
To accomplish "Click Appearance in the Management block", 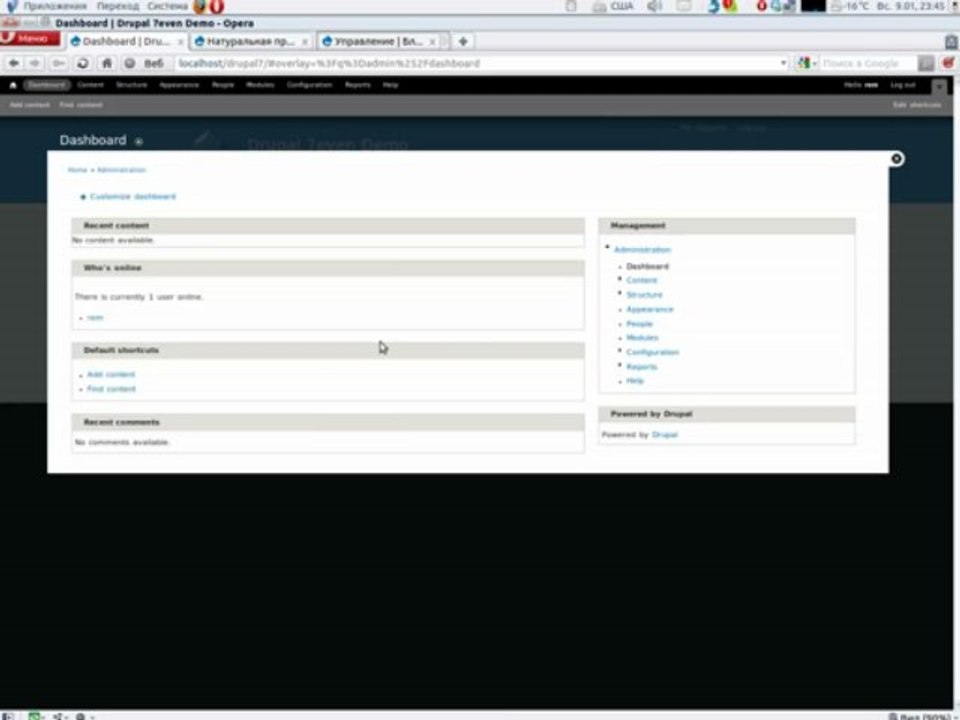I will 650,309.
